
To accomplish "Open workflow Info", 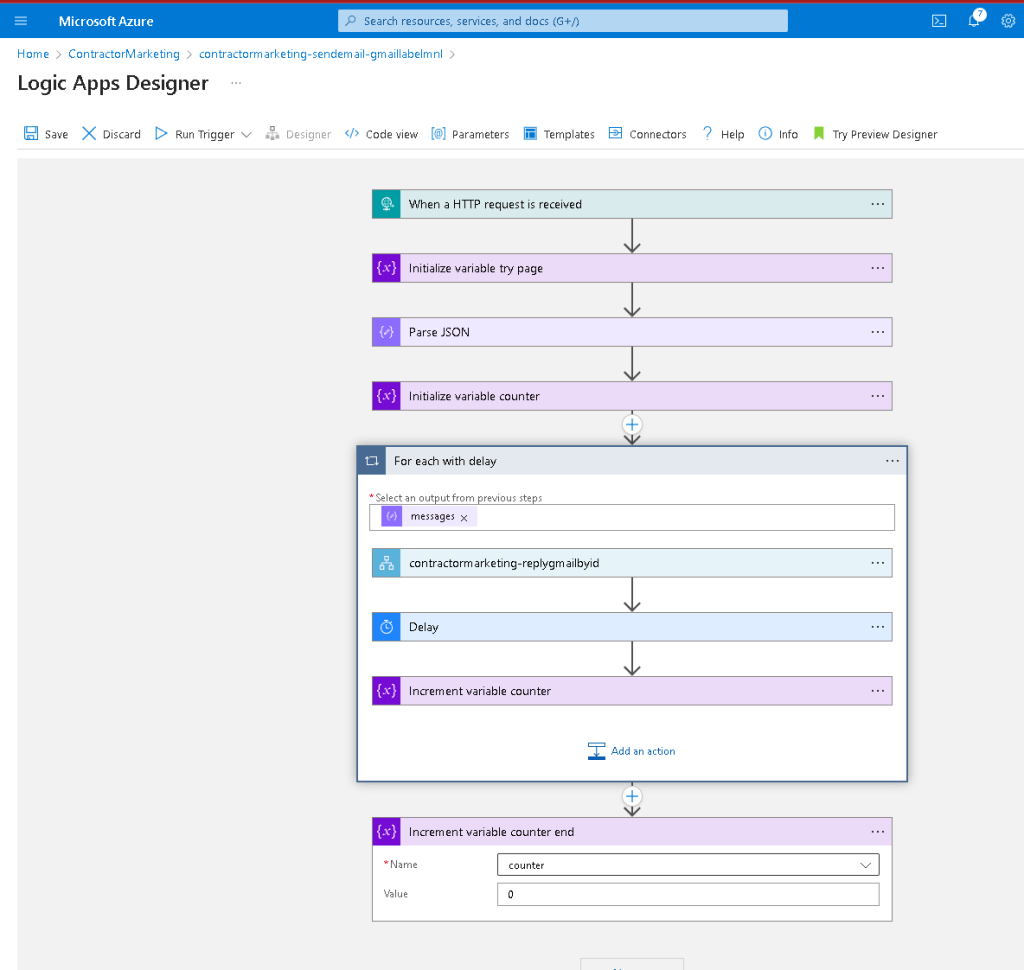I will [778, 134].
